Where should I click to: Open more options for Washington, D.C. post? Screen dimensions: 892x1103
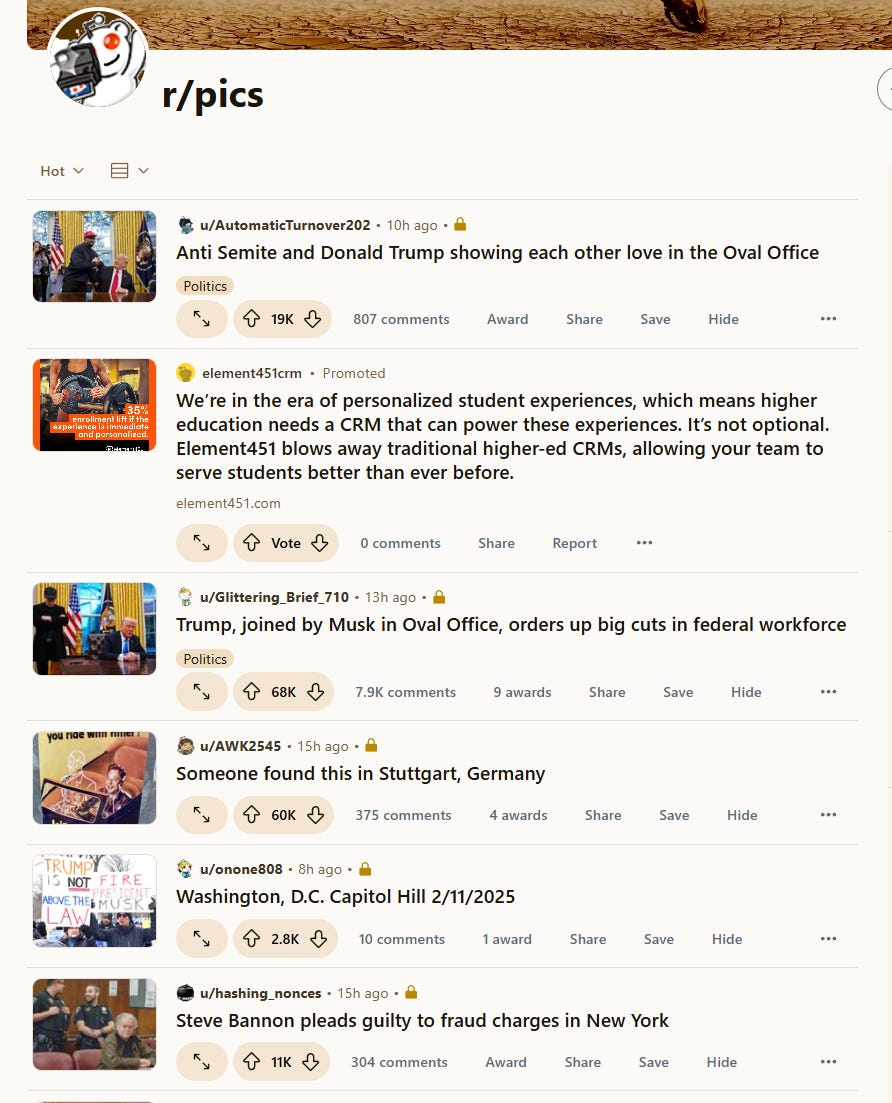828,938
